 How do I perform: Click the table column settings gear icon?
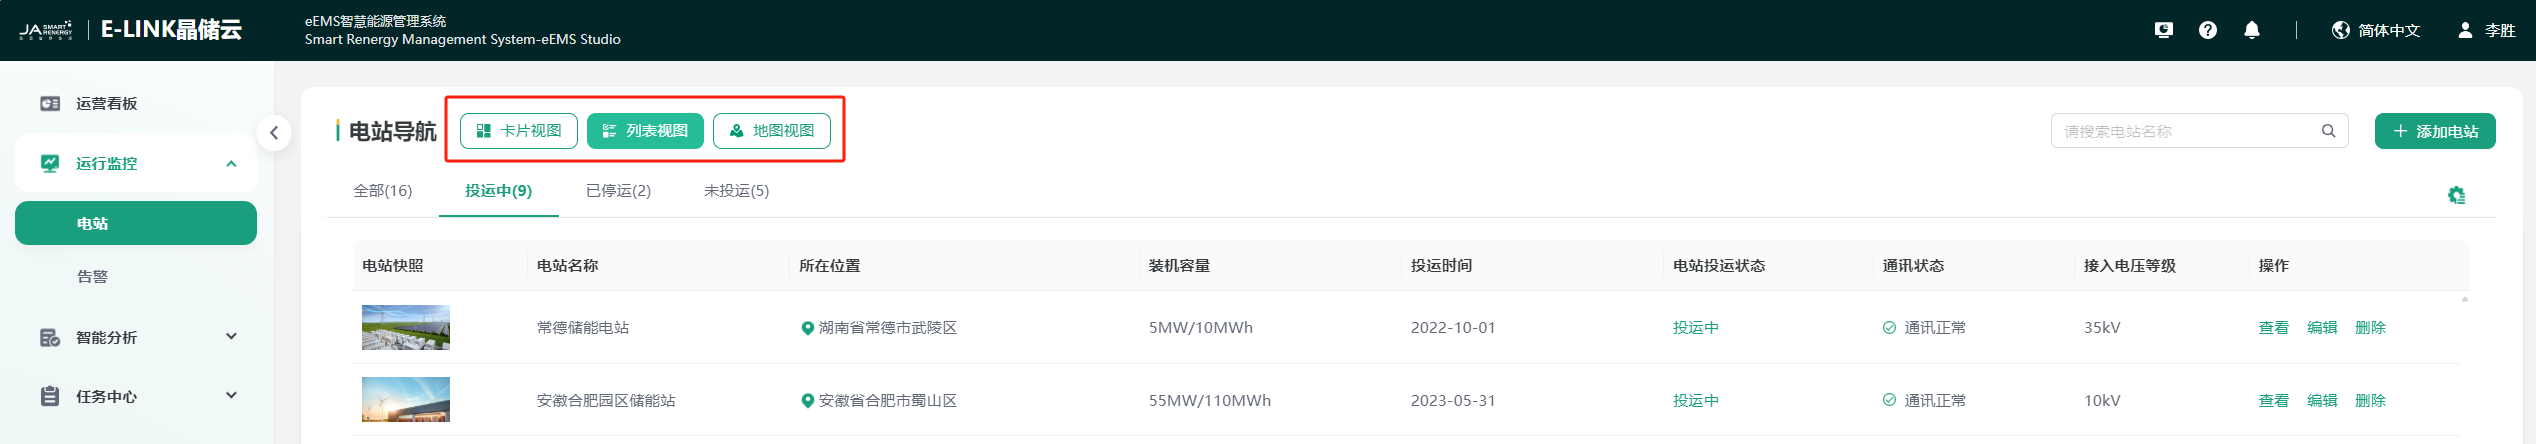[2456, 195]
